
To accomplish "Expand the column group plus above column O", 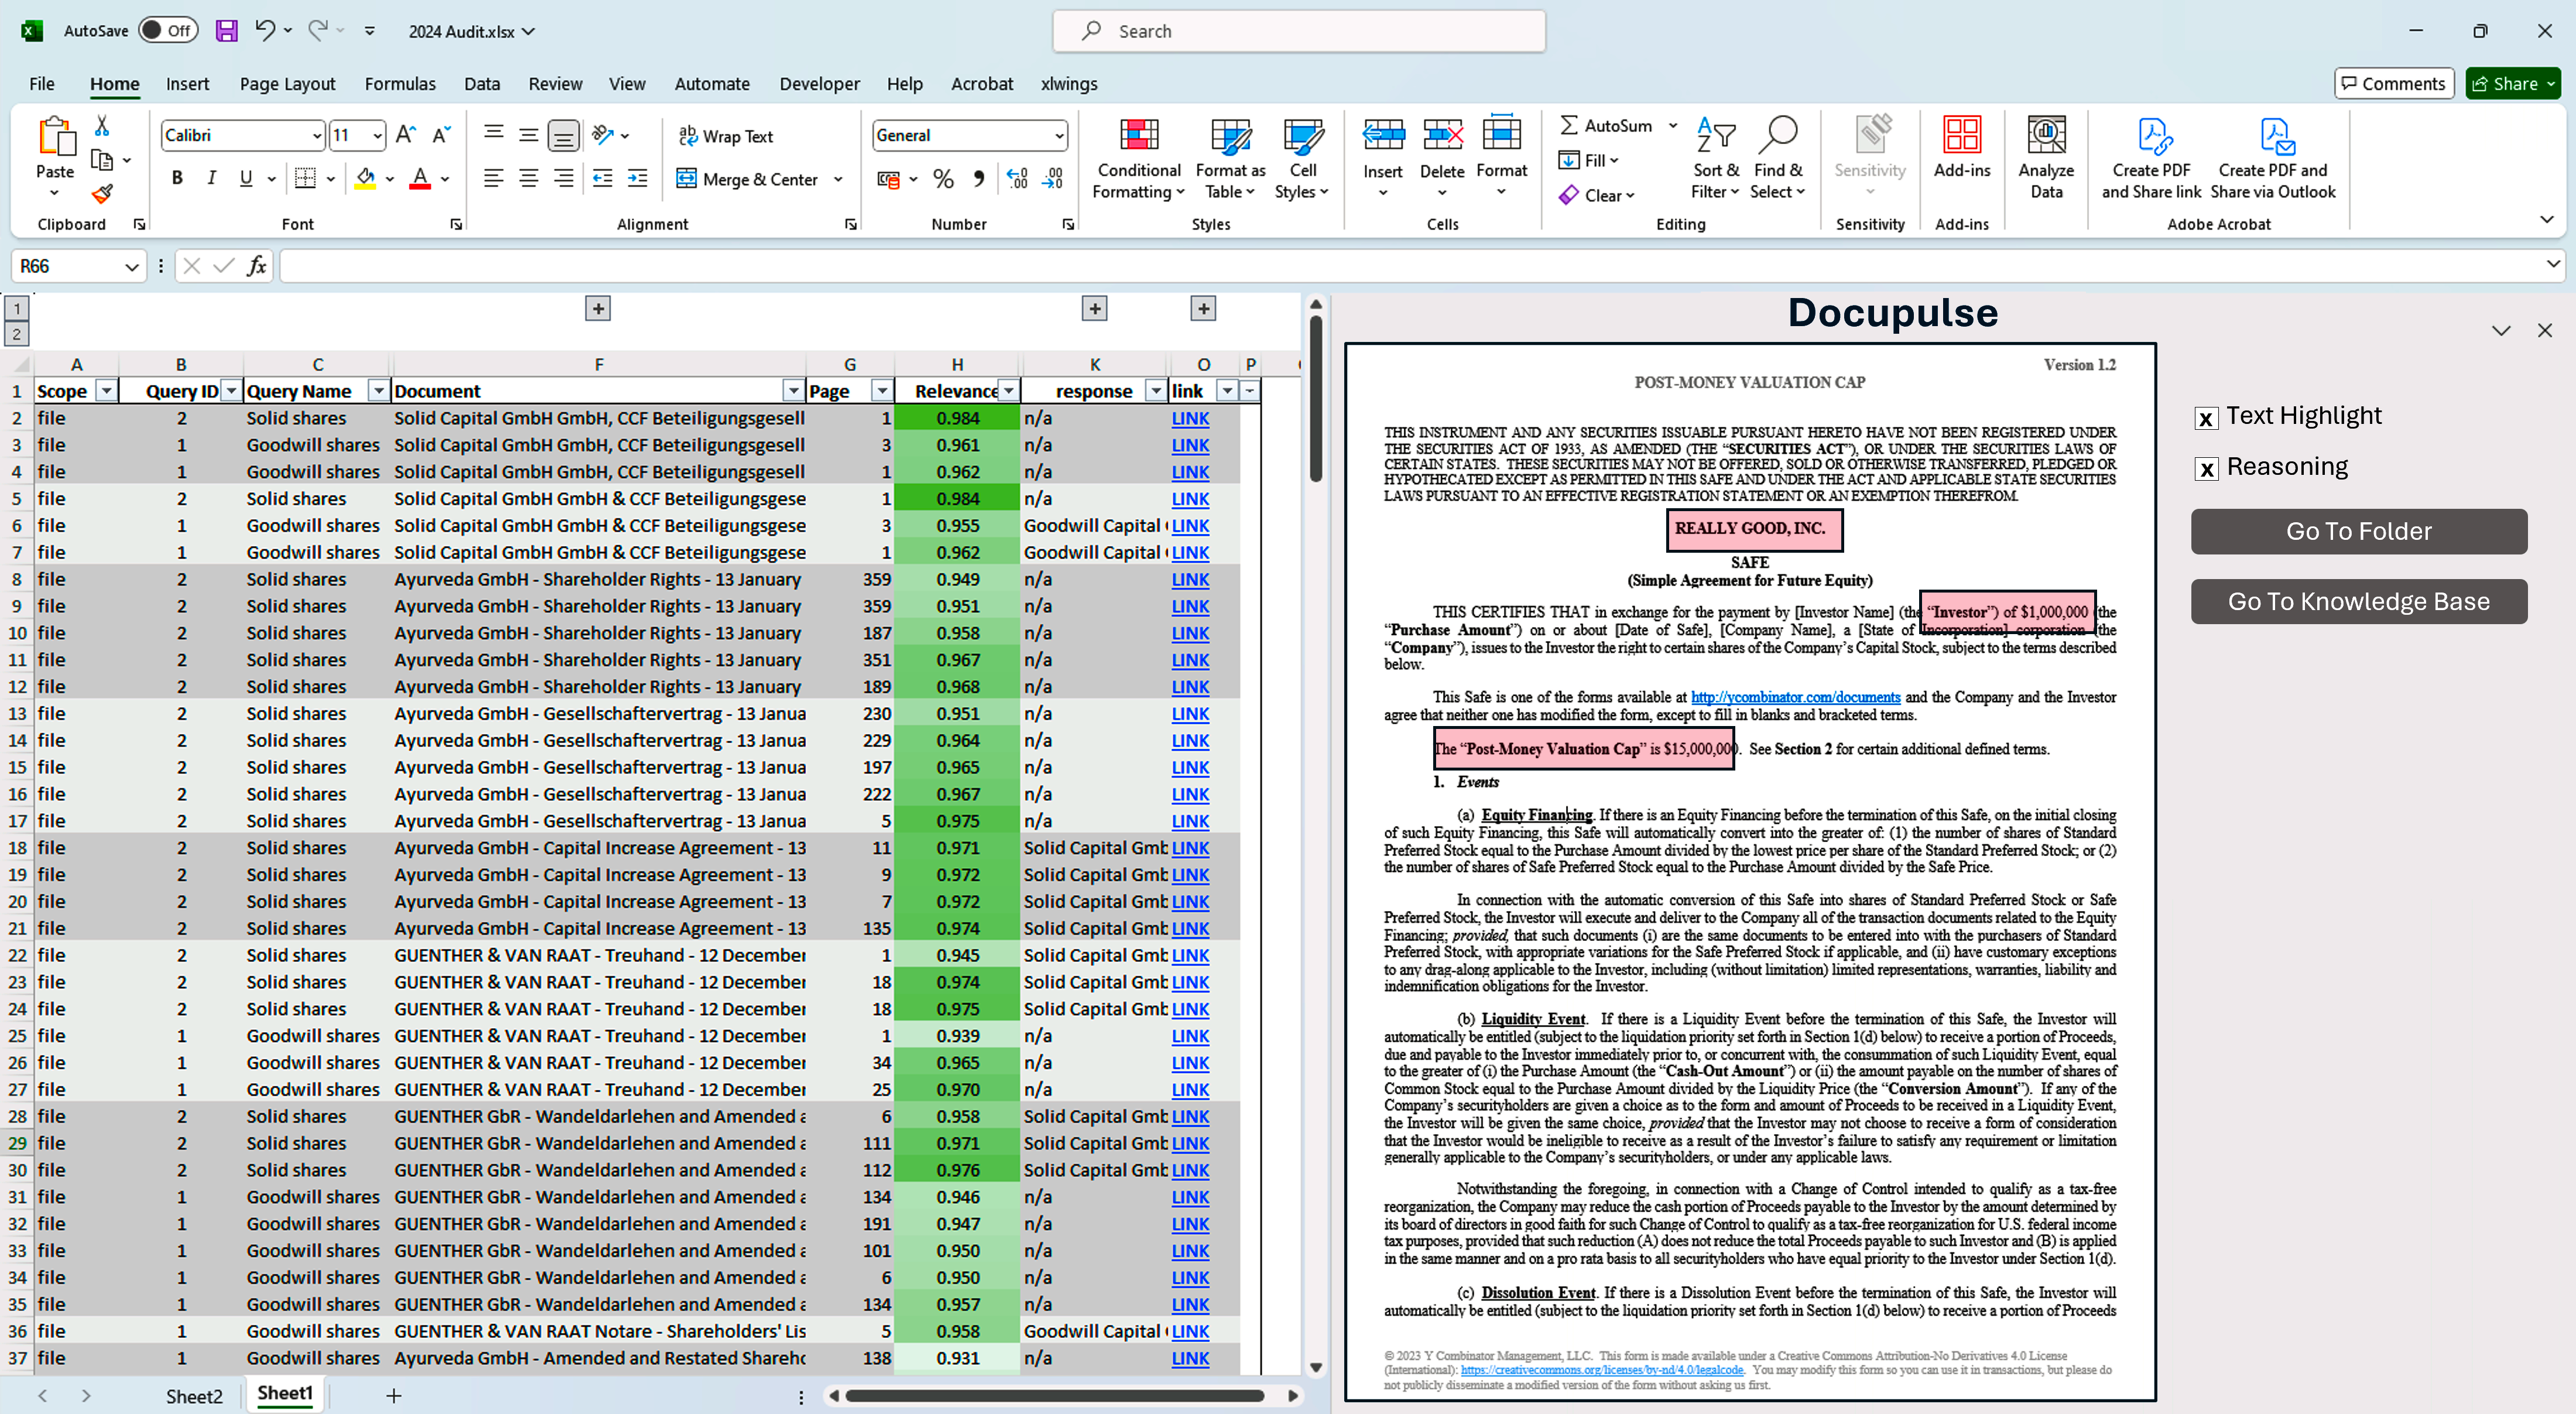I will click(x=1204, y=309).
